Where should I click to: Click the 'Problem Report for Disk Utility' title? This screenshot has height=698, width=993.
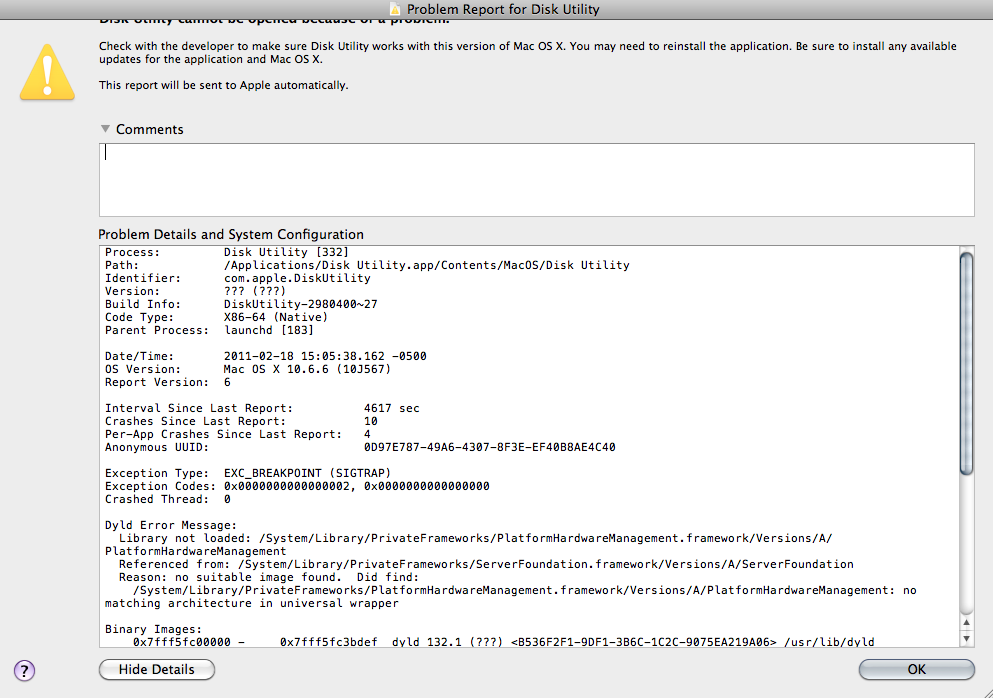coord(503,9)
